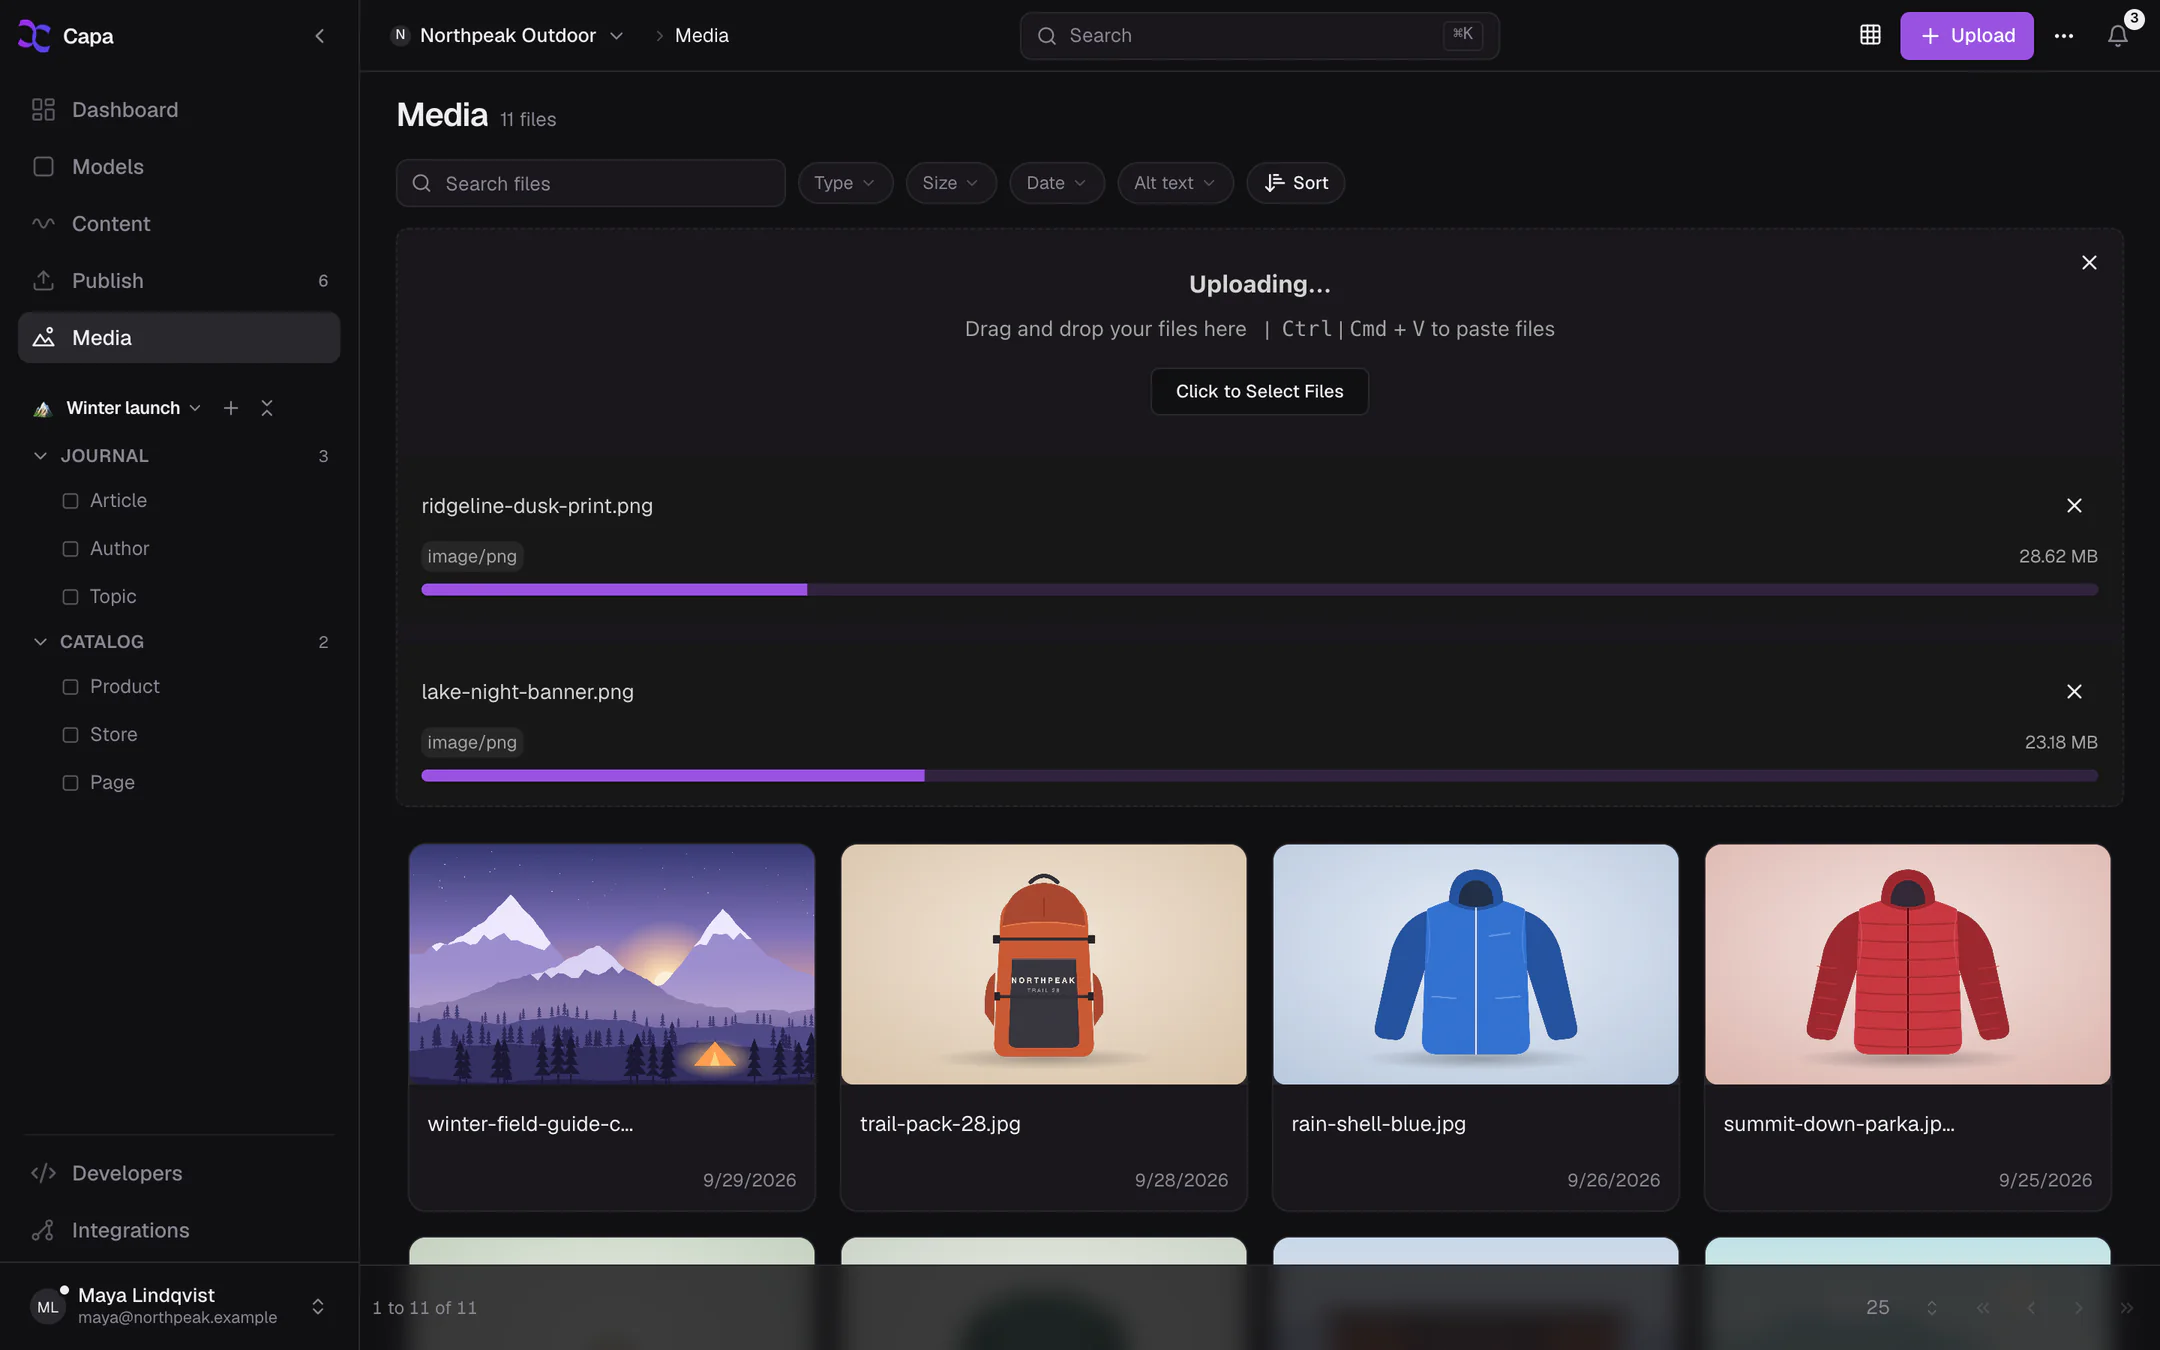Click the Capa logo

tap(35, 36)
